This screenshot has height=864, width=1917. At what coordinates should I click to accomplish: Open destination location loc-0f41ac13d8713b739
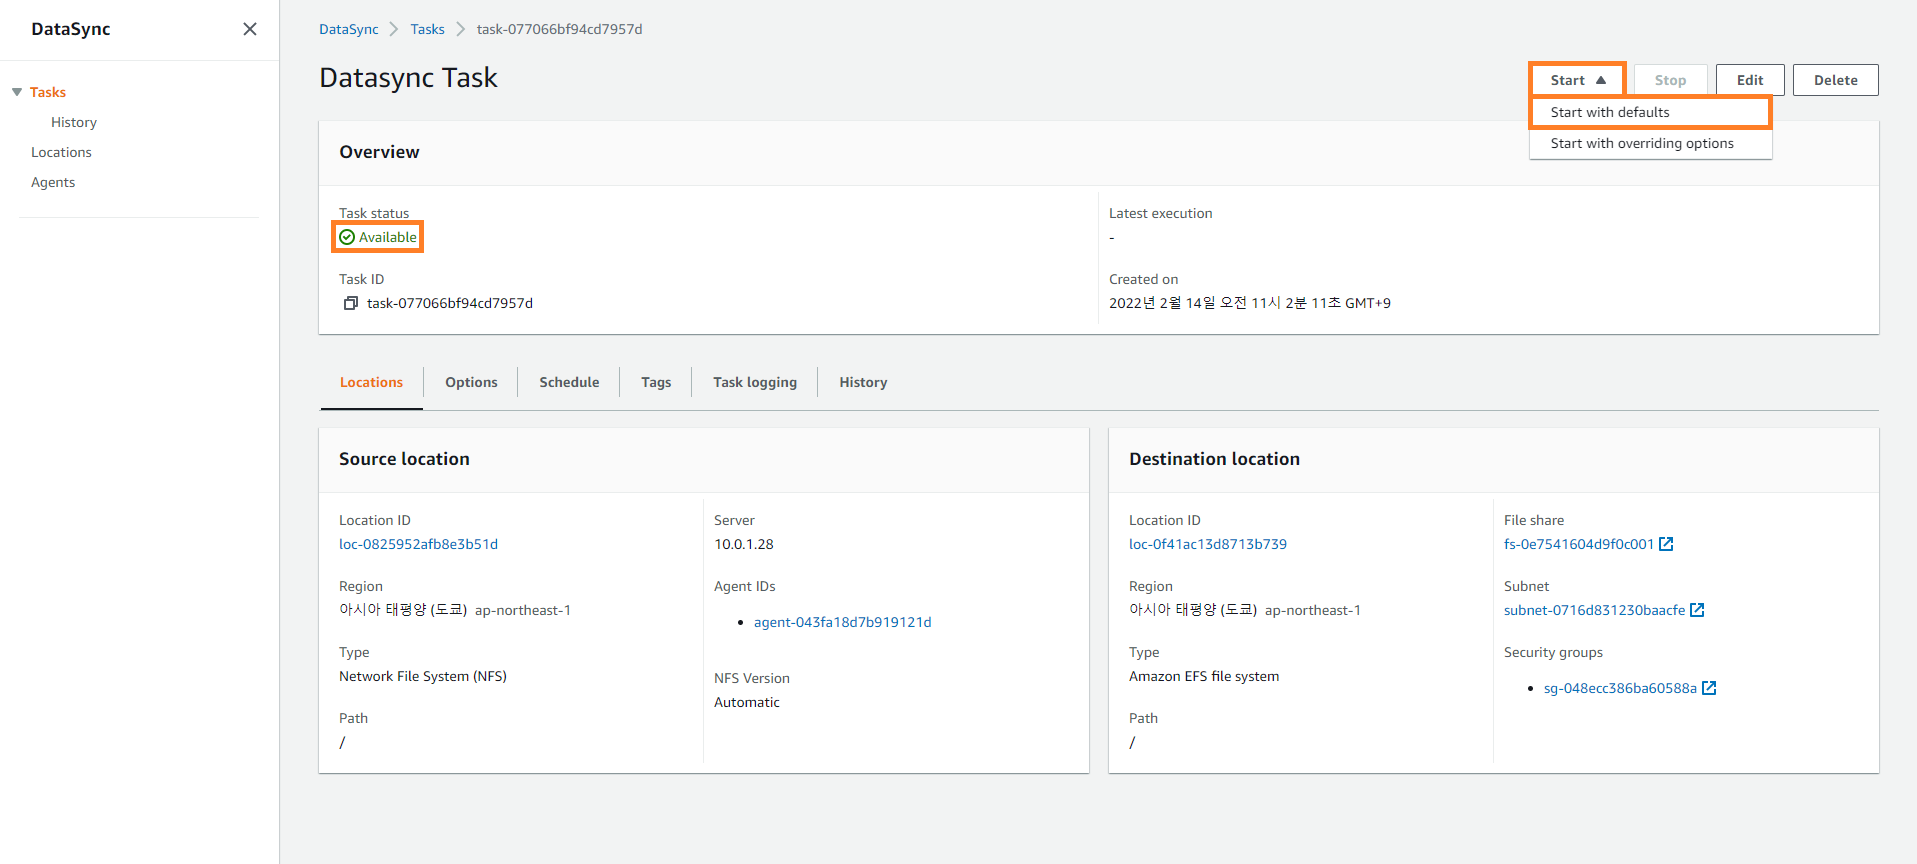point(1208,544)
